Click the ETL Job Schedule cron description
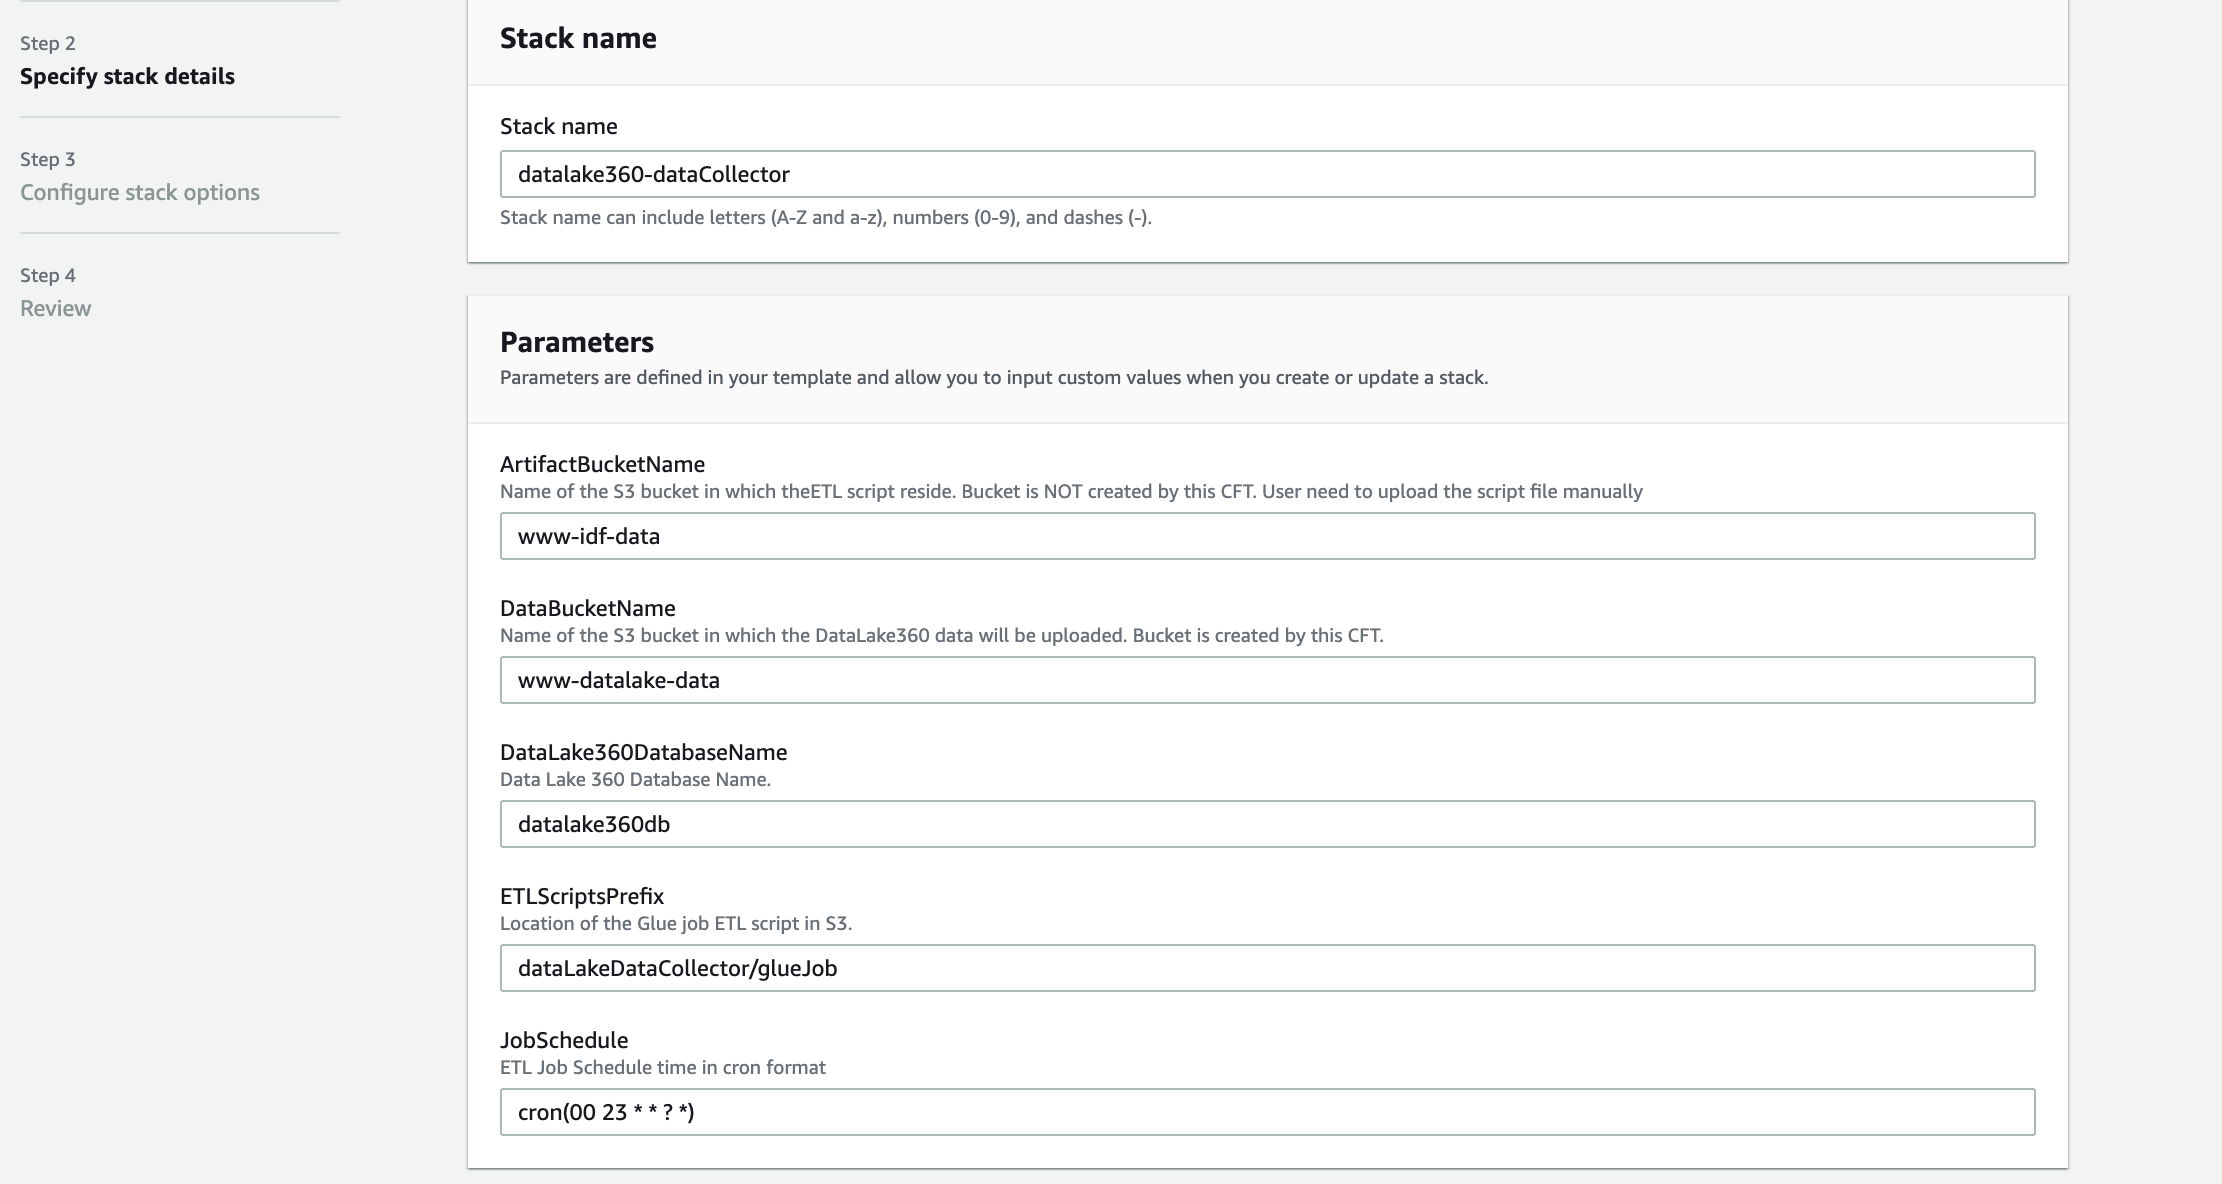This screenshot has height=1184, width=2222. (662, 1068)
